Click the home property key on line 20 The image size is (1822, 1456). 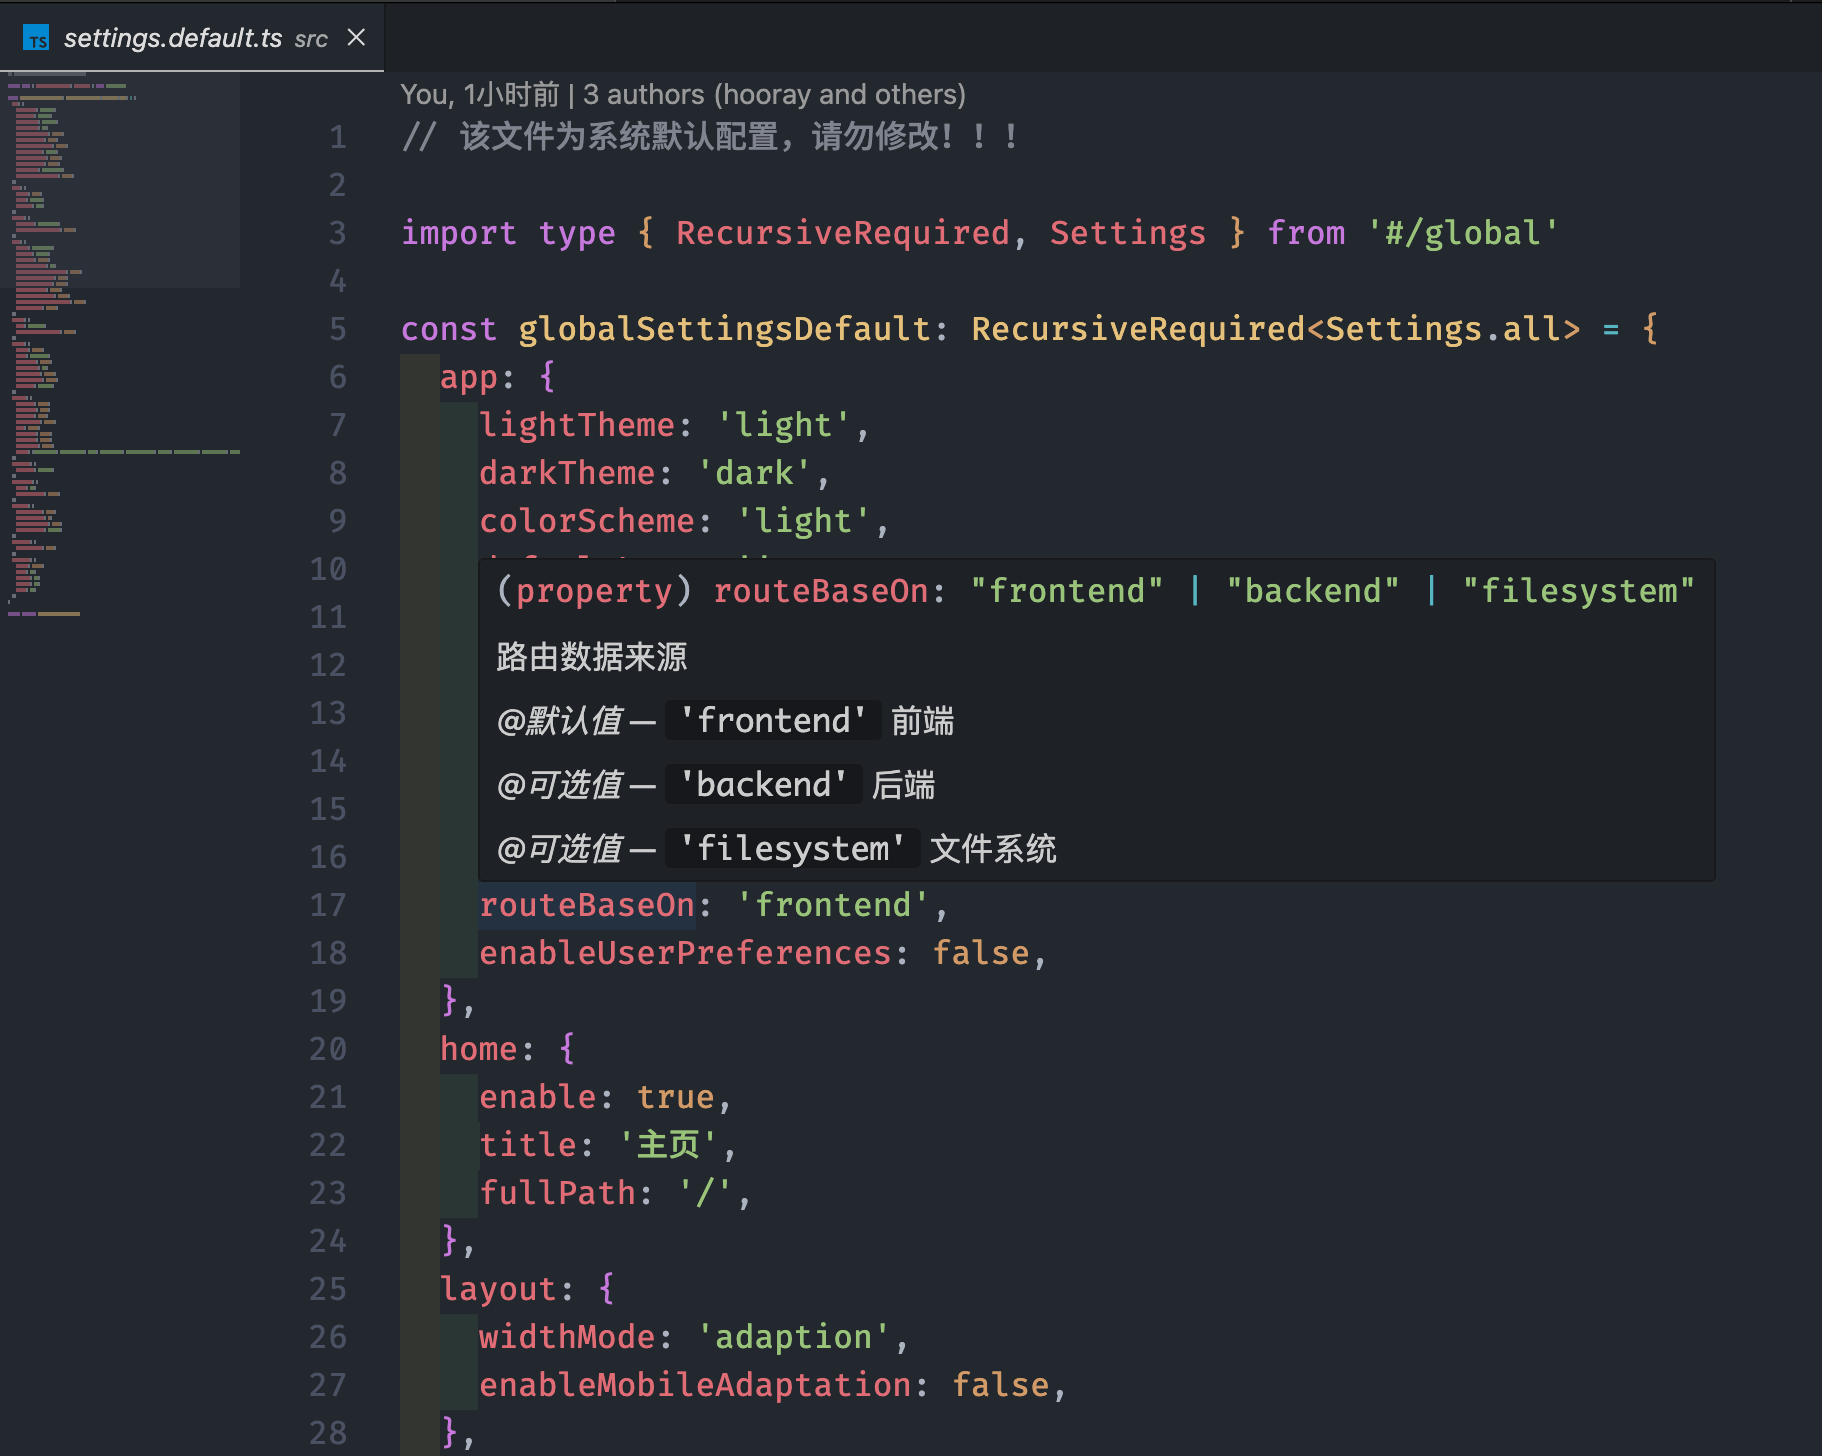click(479, 1049)
